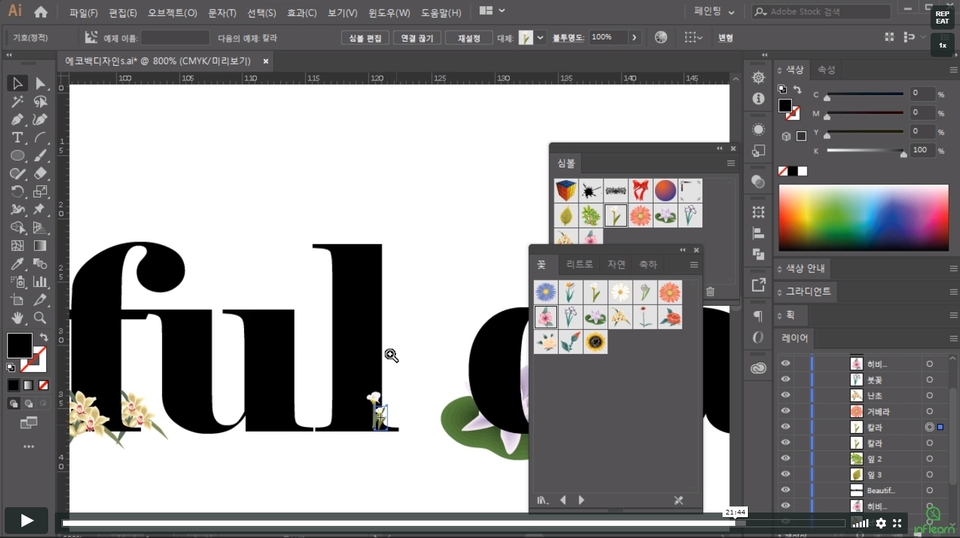This screenshot has width=960, height=538.
Task: Select the Type tool in the toolbar
Action: (x=17, y=137)
